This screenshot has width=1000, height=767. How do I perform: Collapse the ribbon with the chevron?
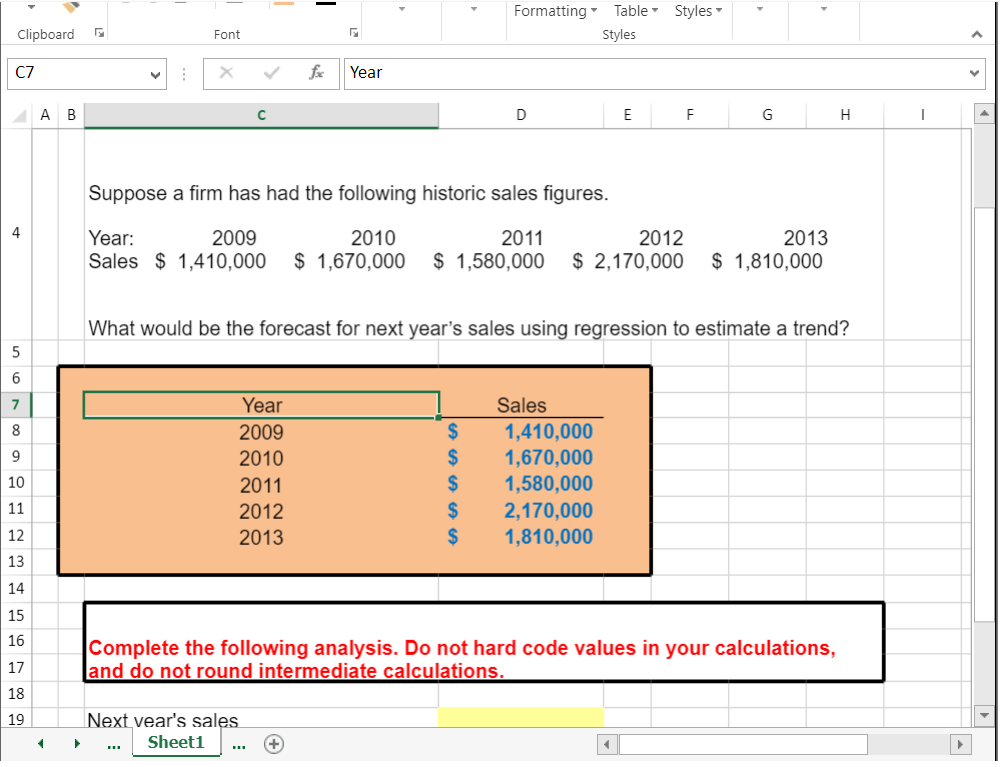[977, 33]
